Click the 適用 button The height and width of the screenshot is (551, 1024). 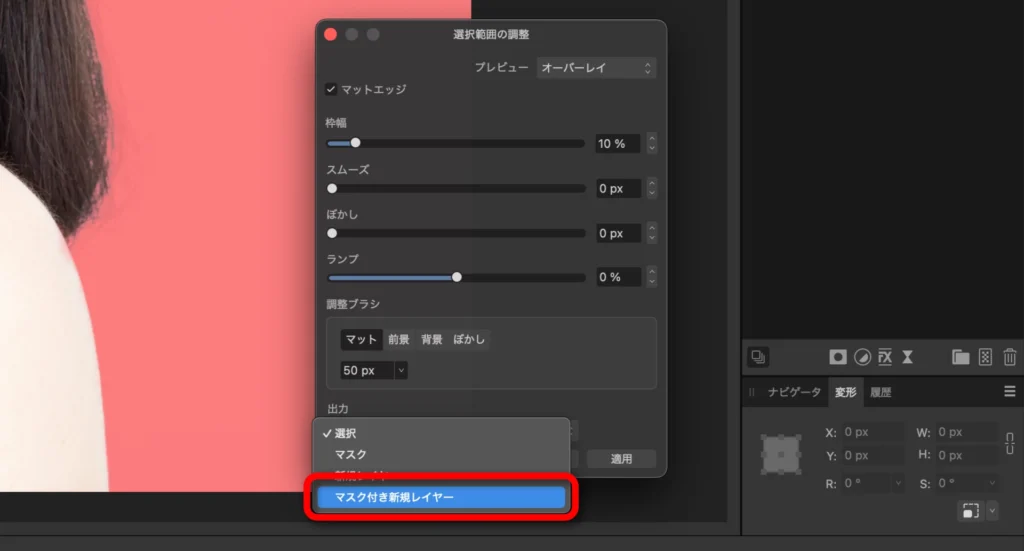[x=621, y=459]
